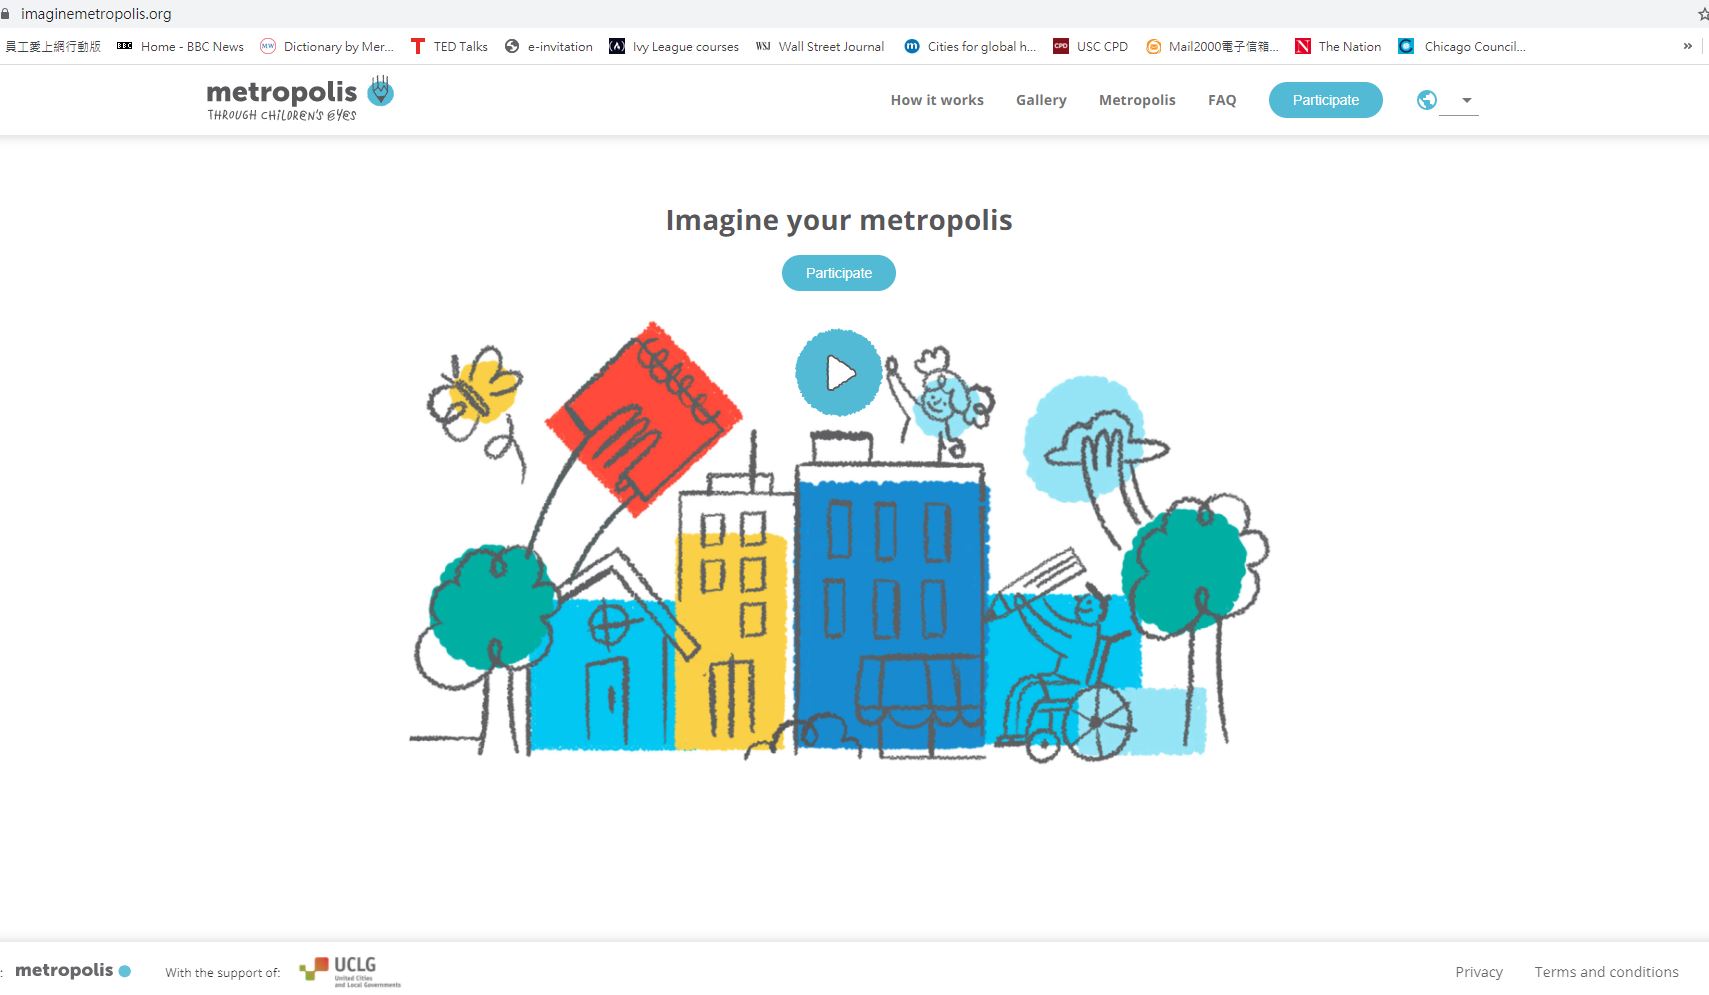Screen dimensions: 1709x995
Task: Open the Privacy link in footer
Action: (1478, 972)
